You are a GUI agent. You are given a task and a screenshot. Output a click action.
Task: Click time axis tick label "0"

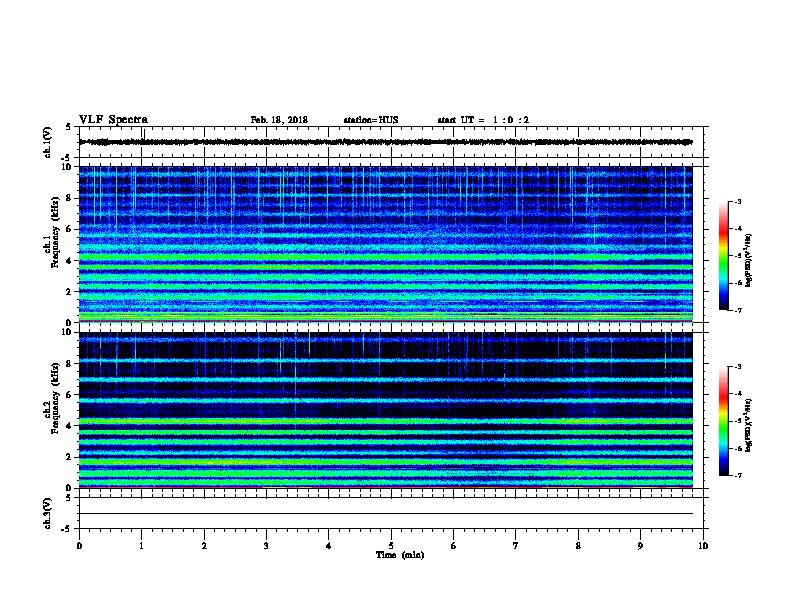(79, 546)
